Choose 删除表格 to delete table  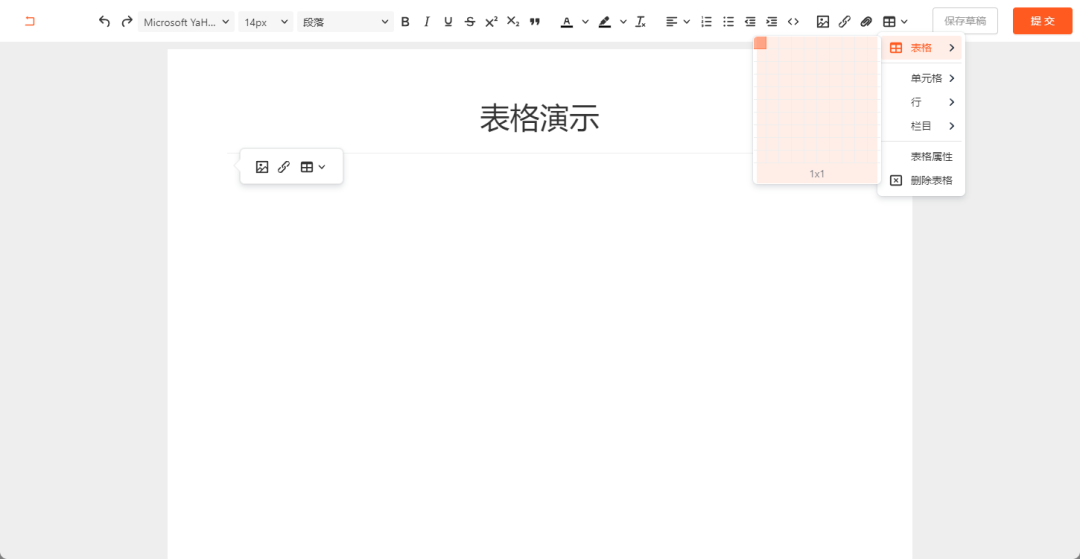[921, 180]
